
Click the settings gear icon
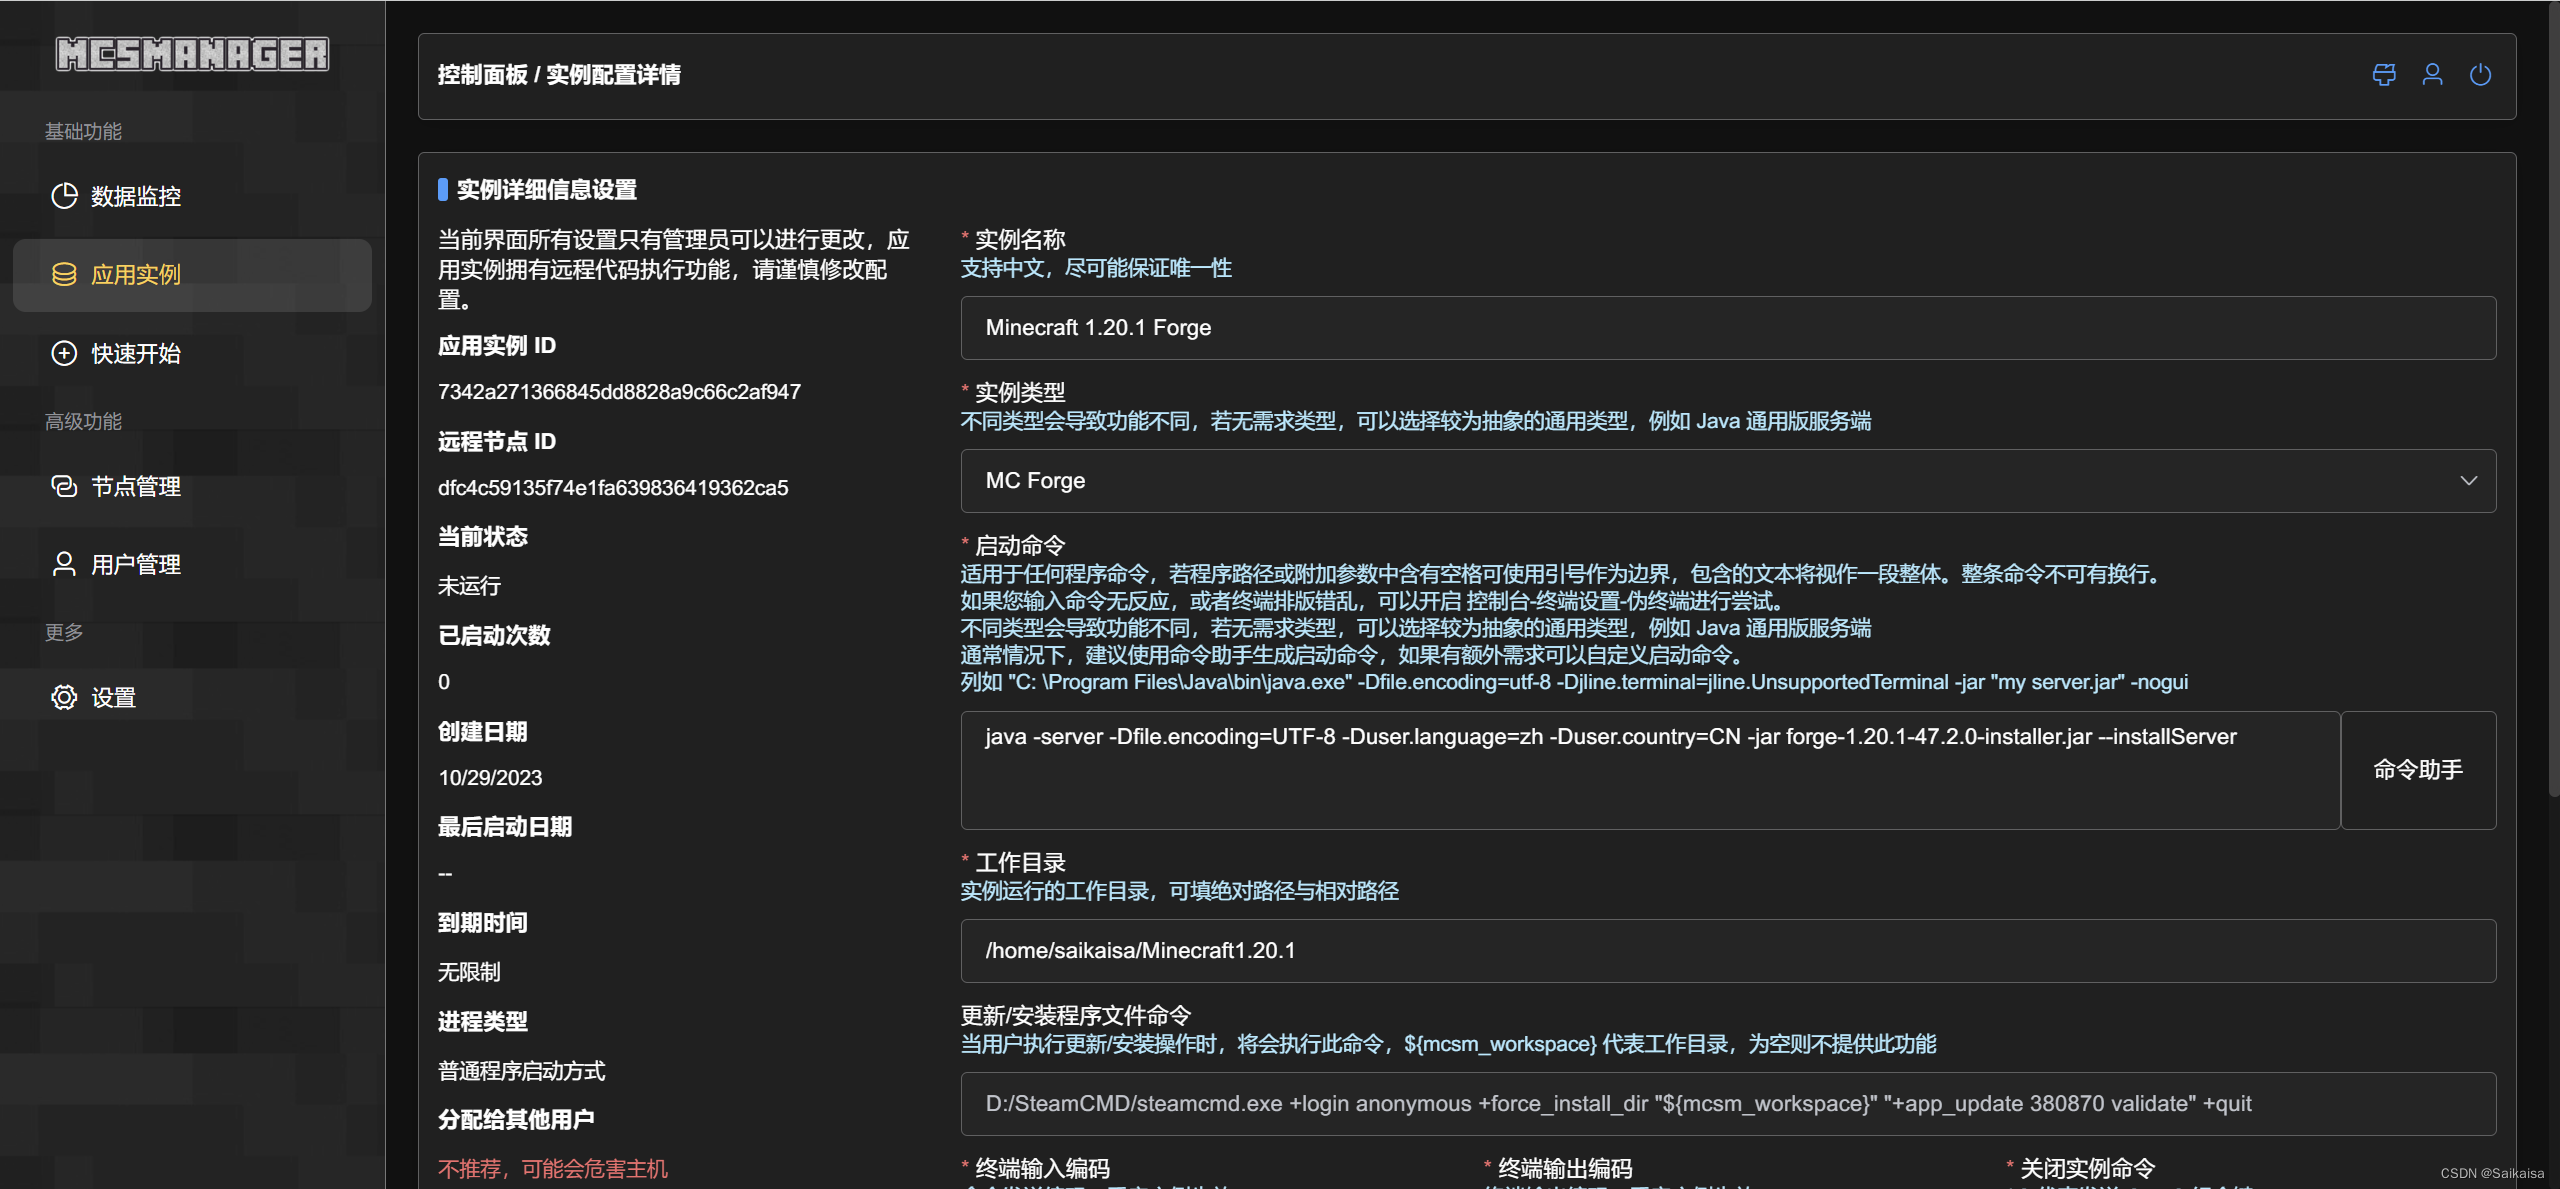(64, 697)
